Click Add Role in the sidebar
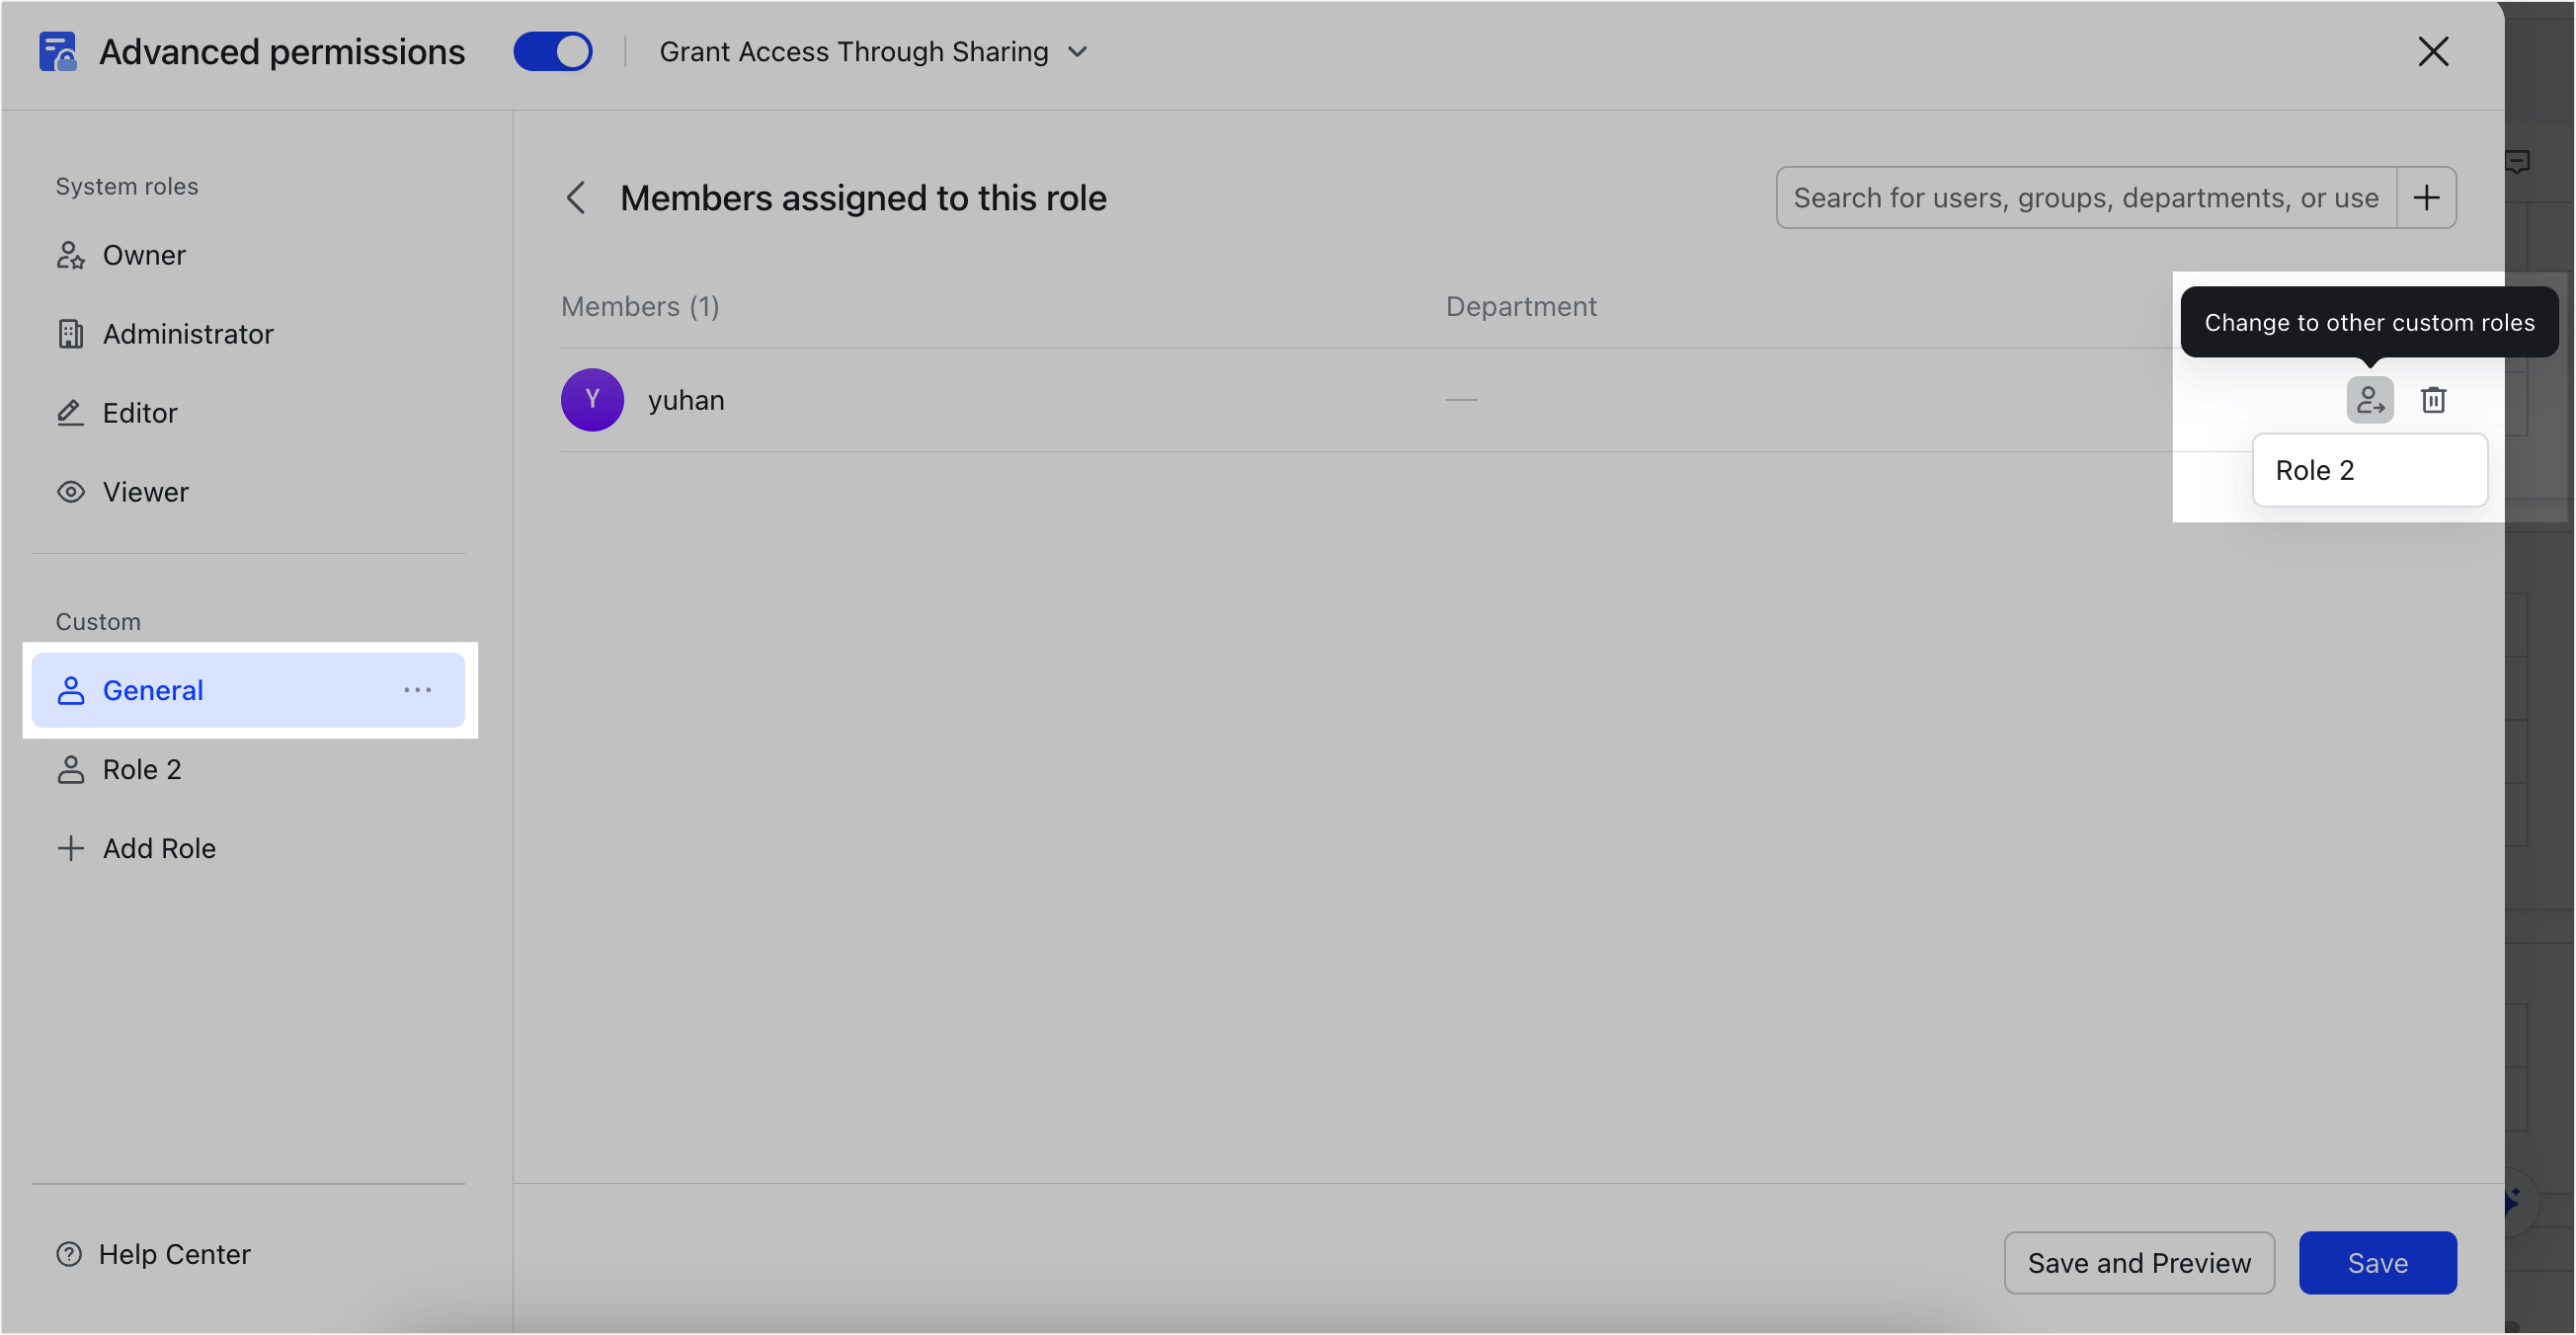 coord(159,848)
